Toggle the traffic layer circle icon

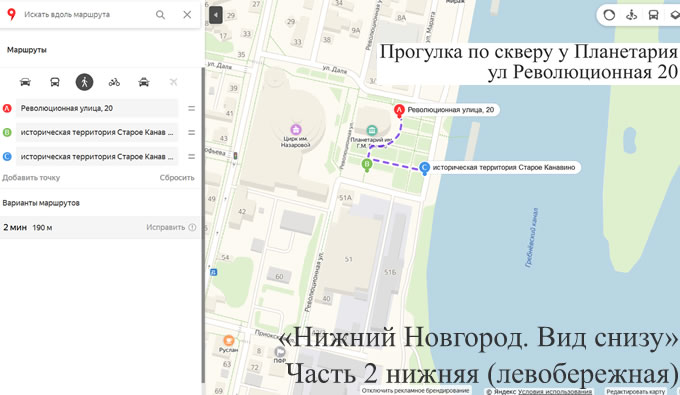point(609,15)
